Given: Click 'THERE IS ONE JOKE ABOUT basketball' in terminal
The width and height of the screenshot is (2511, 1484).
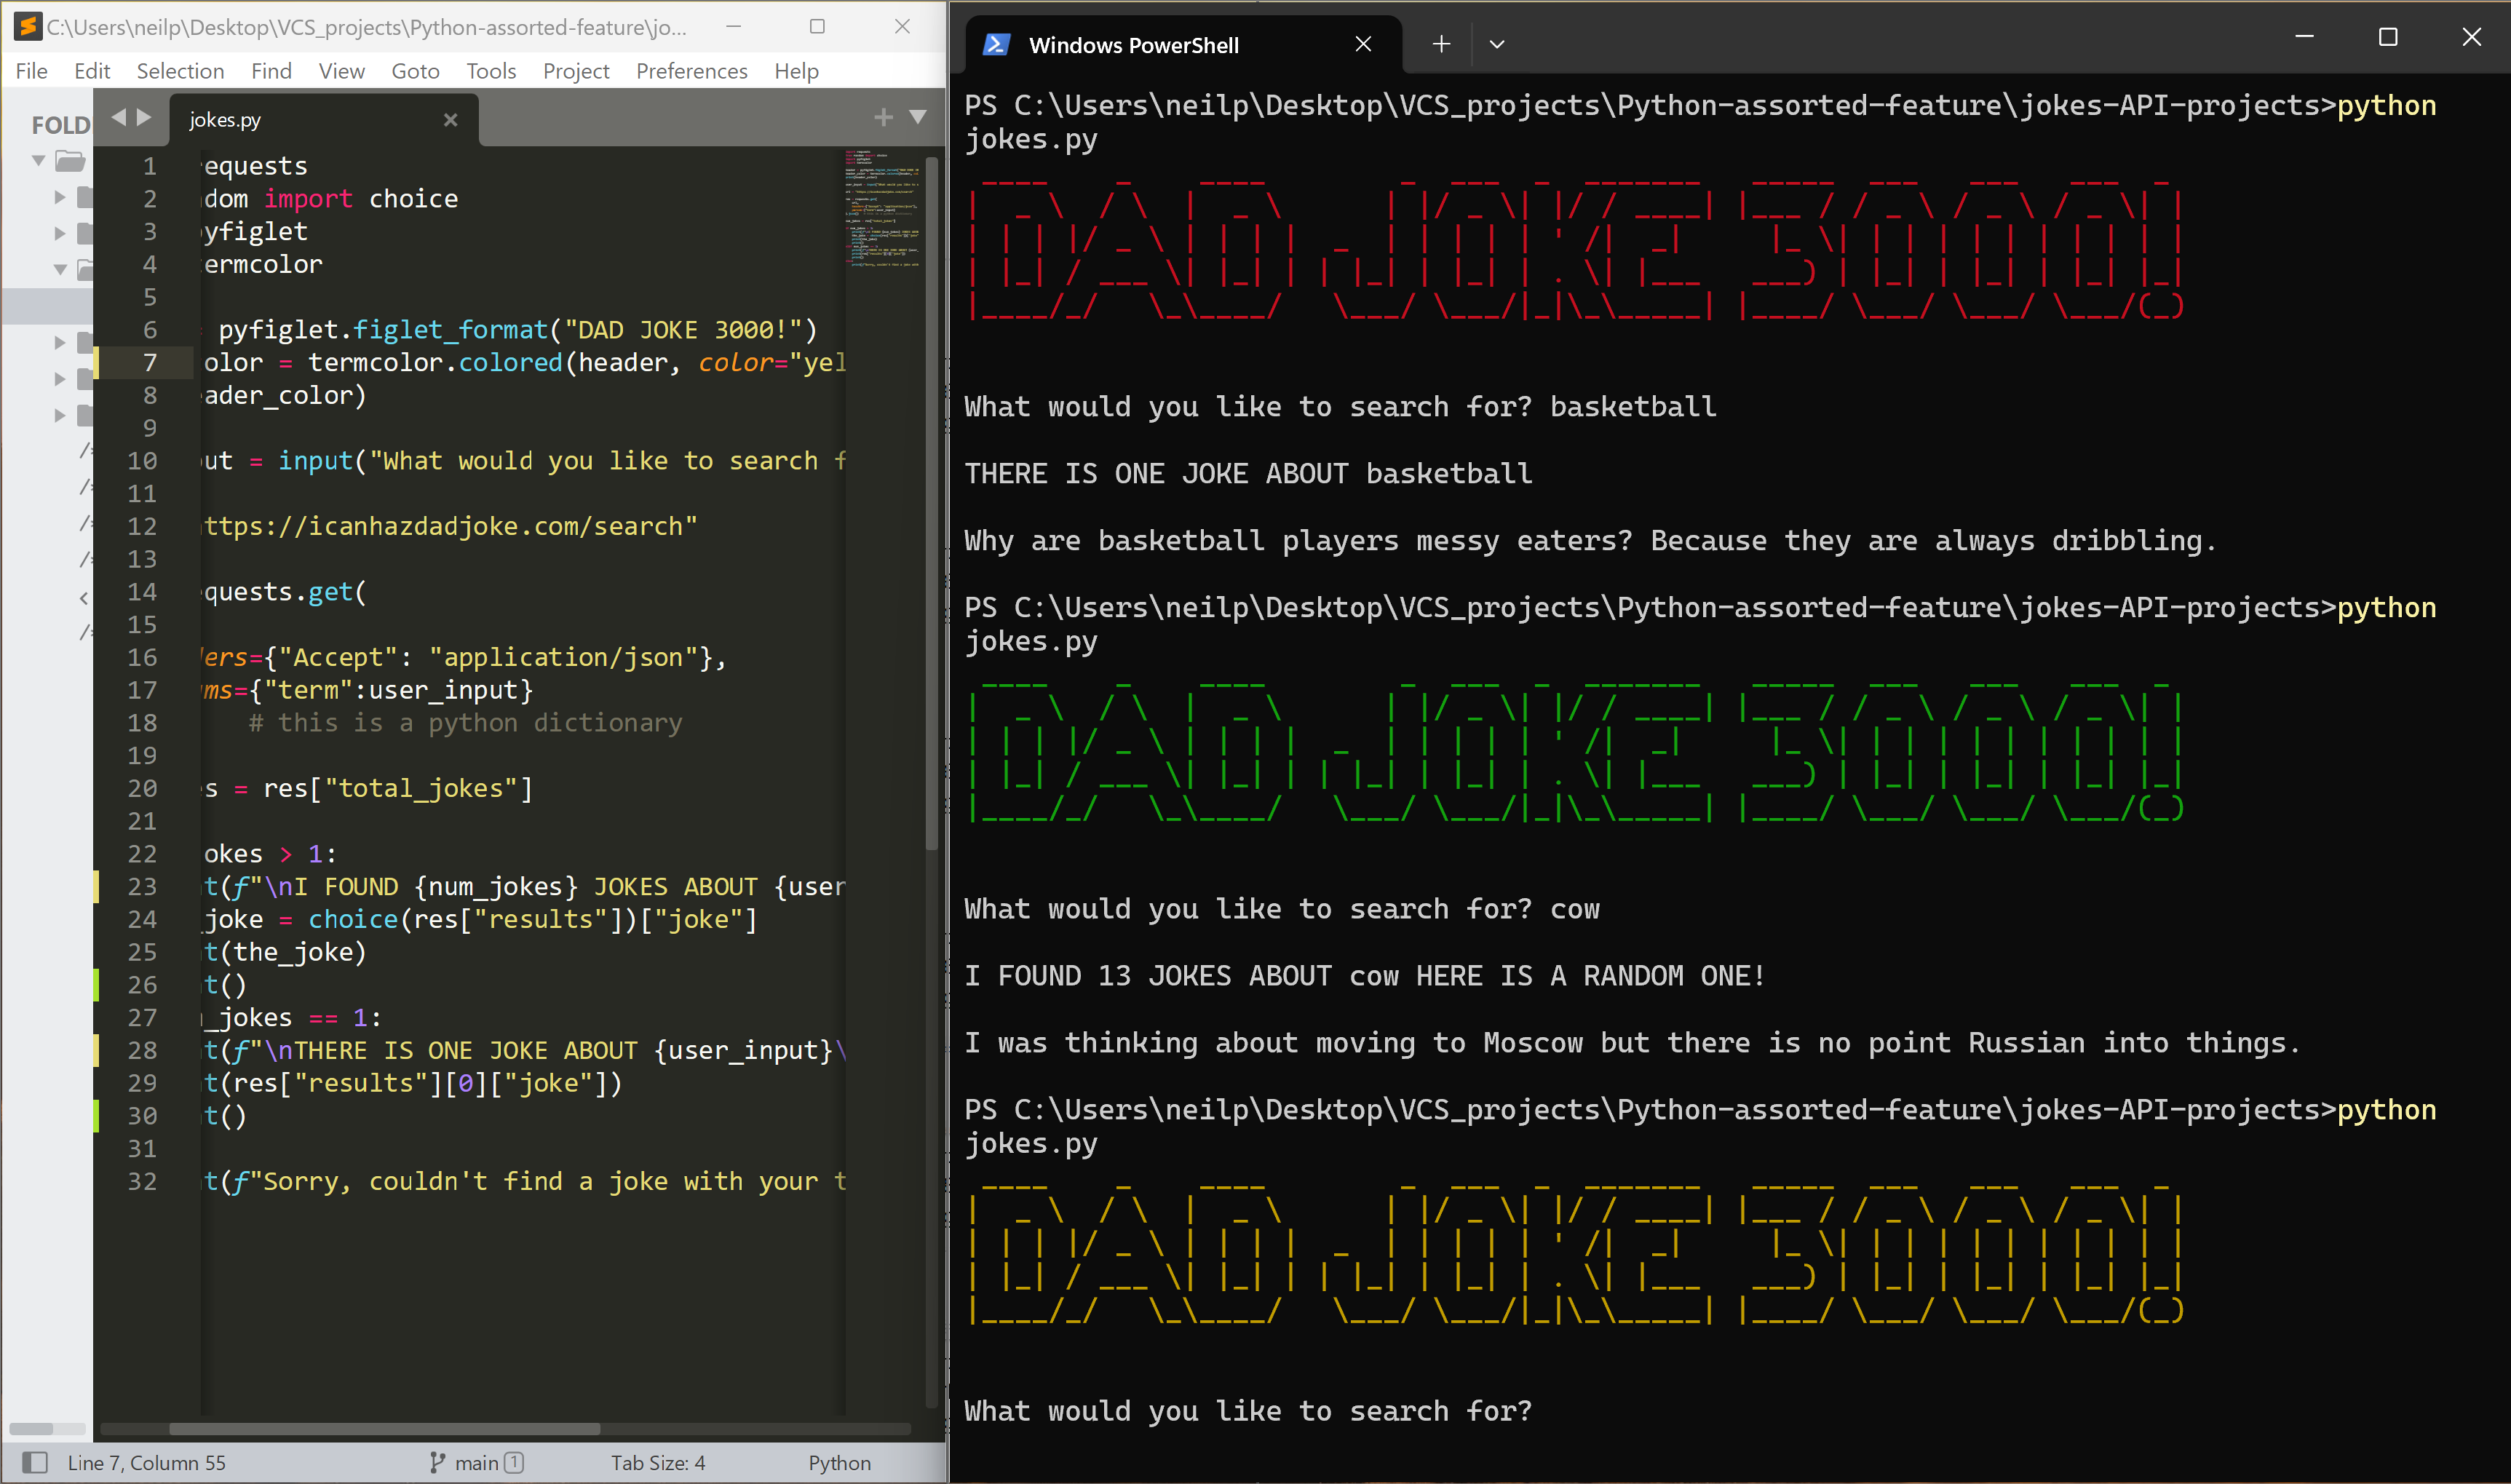Looking at the screenshot, I should [1248, 474].
